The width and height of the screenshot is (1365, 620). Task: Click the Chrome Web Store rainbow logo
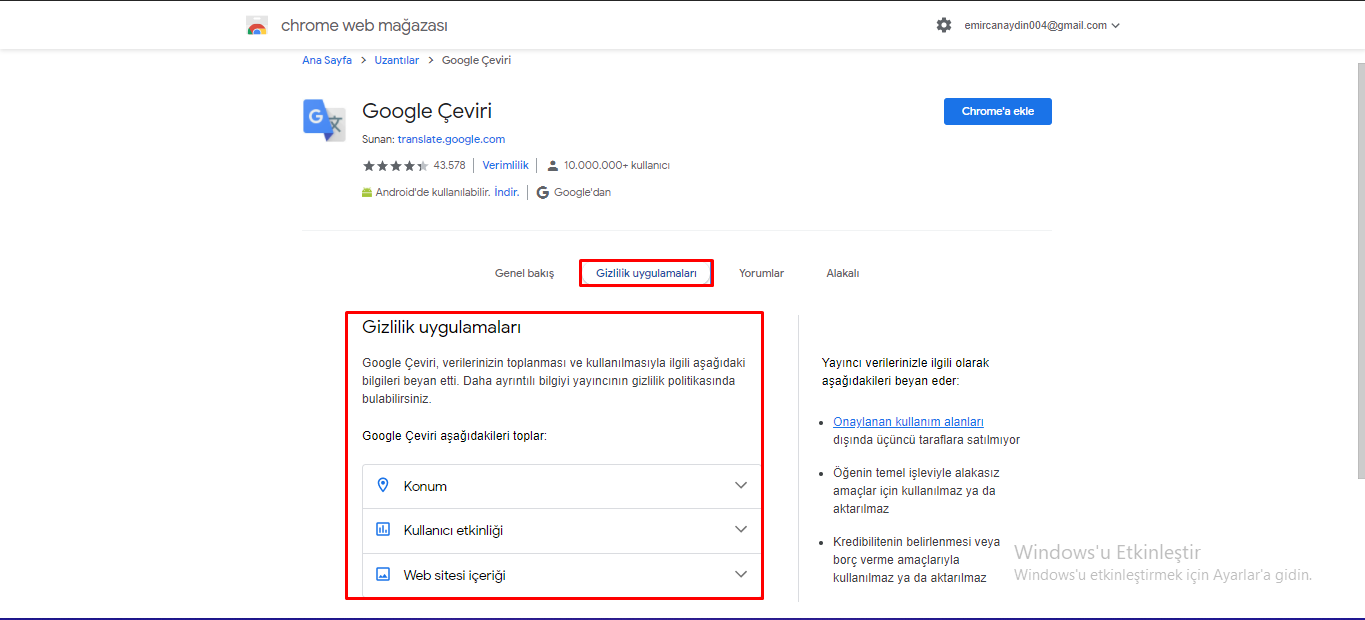click(257, 26)
